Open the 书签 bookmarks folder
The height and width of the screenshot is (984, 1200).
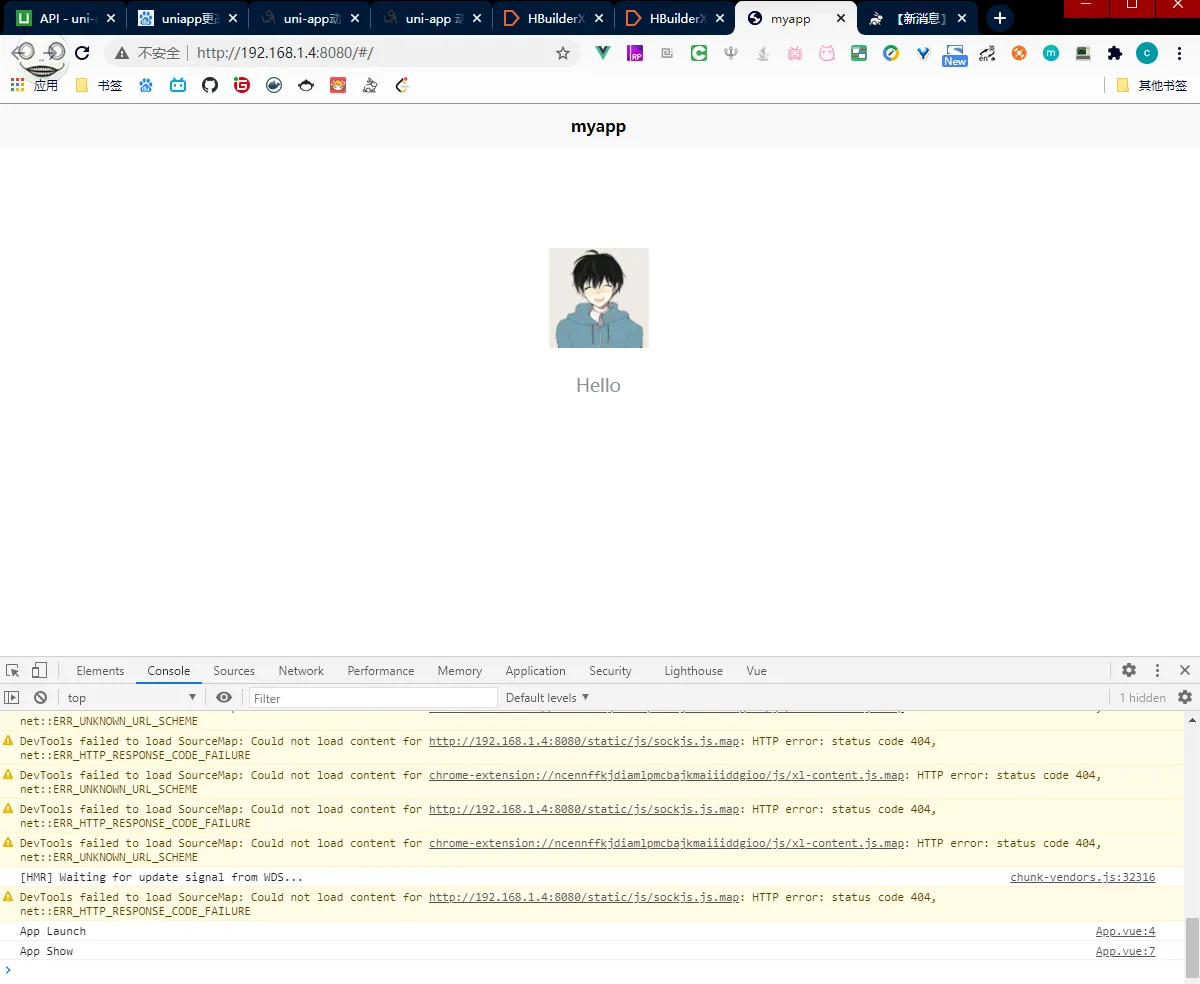point(99,85)
